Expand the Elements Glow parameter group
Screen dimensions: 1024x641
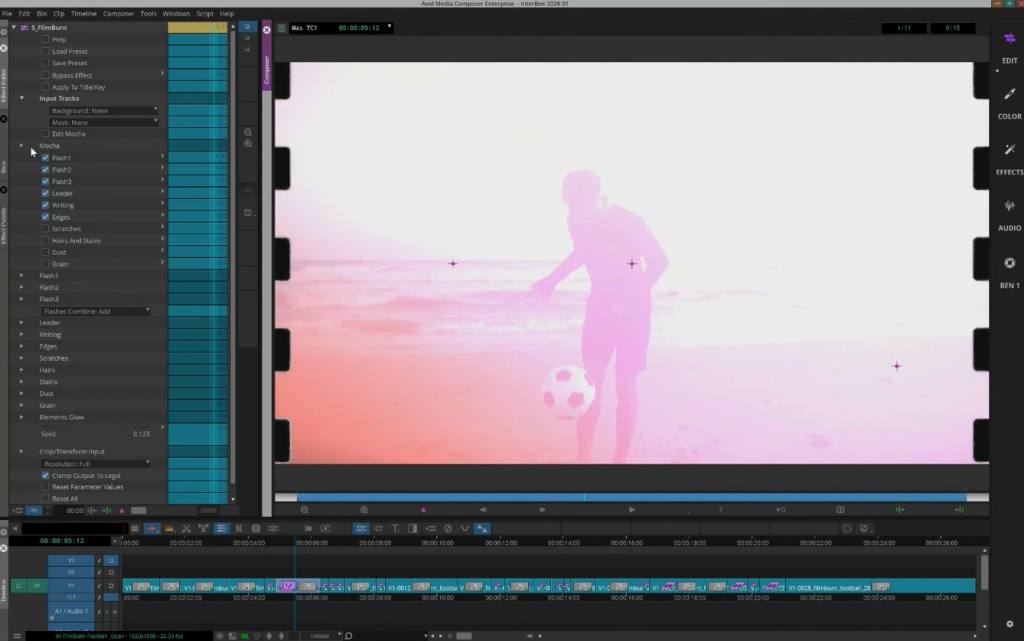(21, 417)
